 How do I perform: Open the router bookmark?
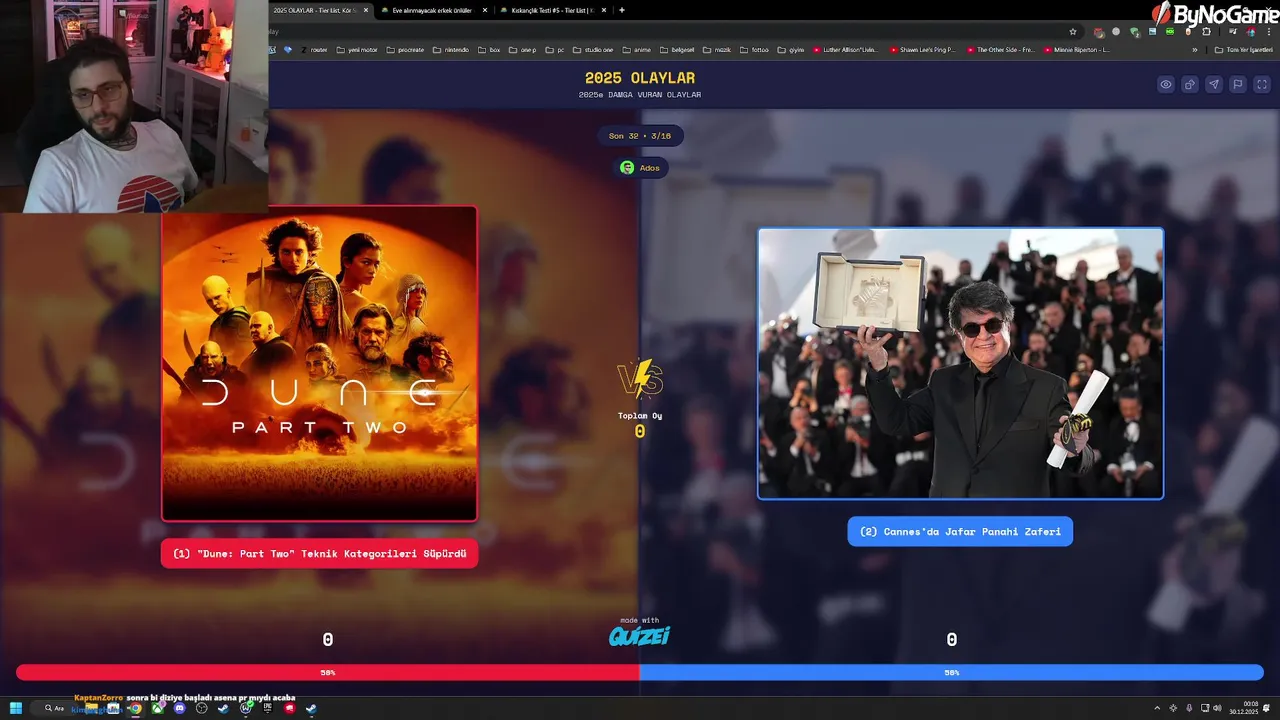tap(314, 50)
